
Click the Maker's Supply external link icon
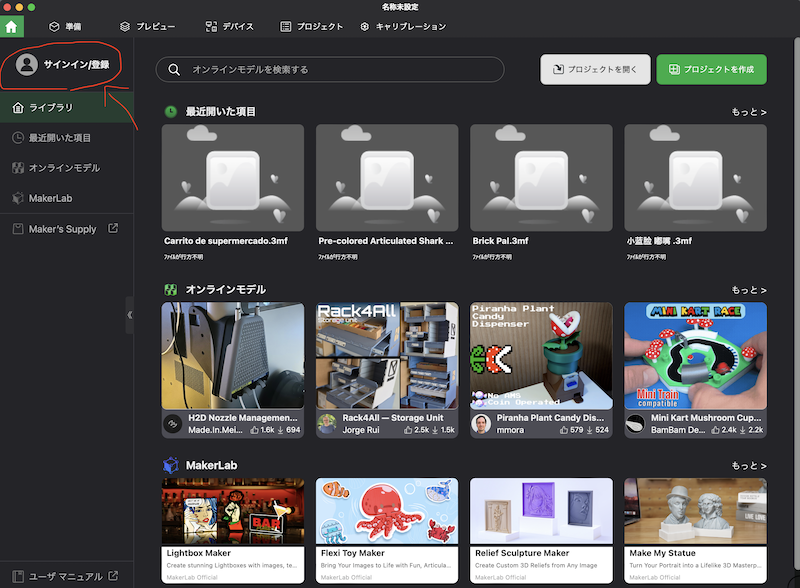pos(113,229)
